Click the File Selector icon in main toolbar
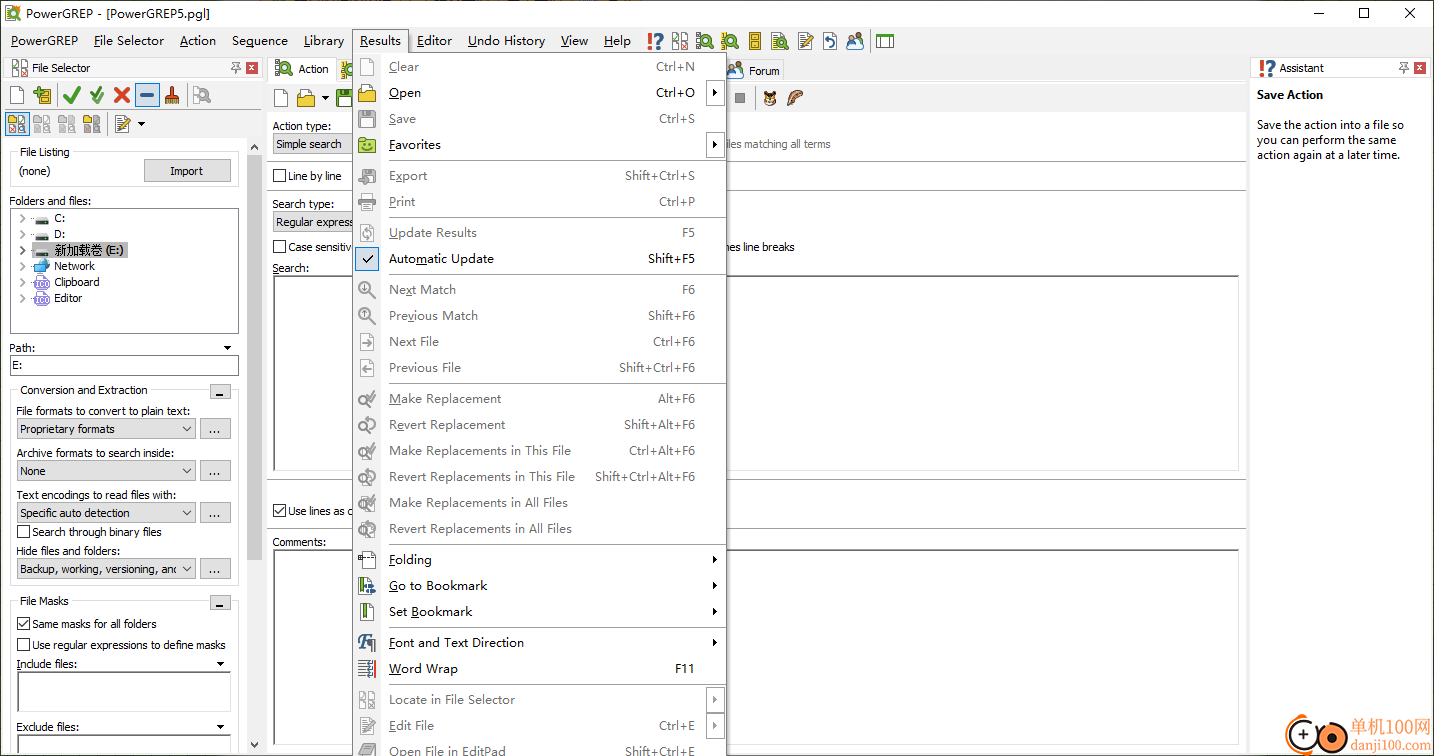 pyautogui.click(x=680, y=41)
